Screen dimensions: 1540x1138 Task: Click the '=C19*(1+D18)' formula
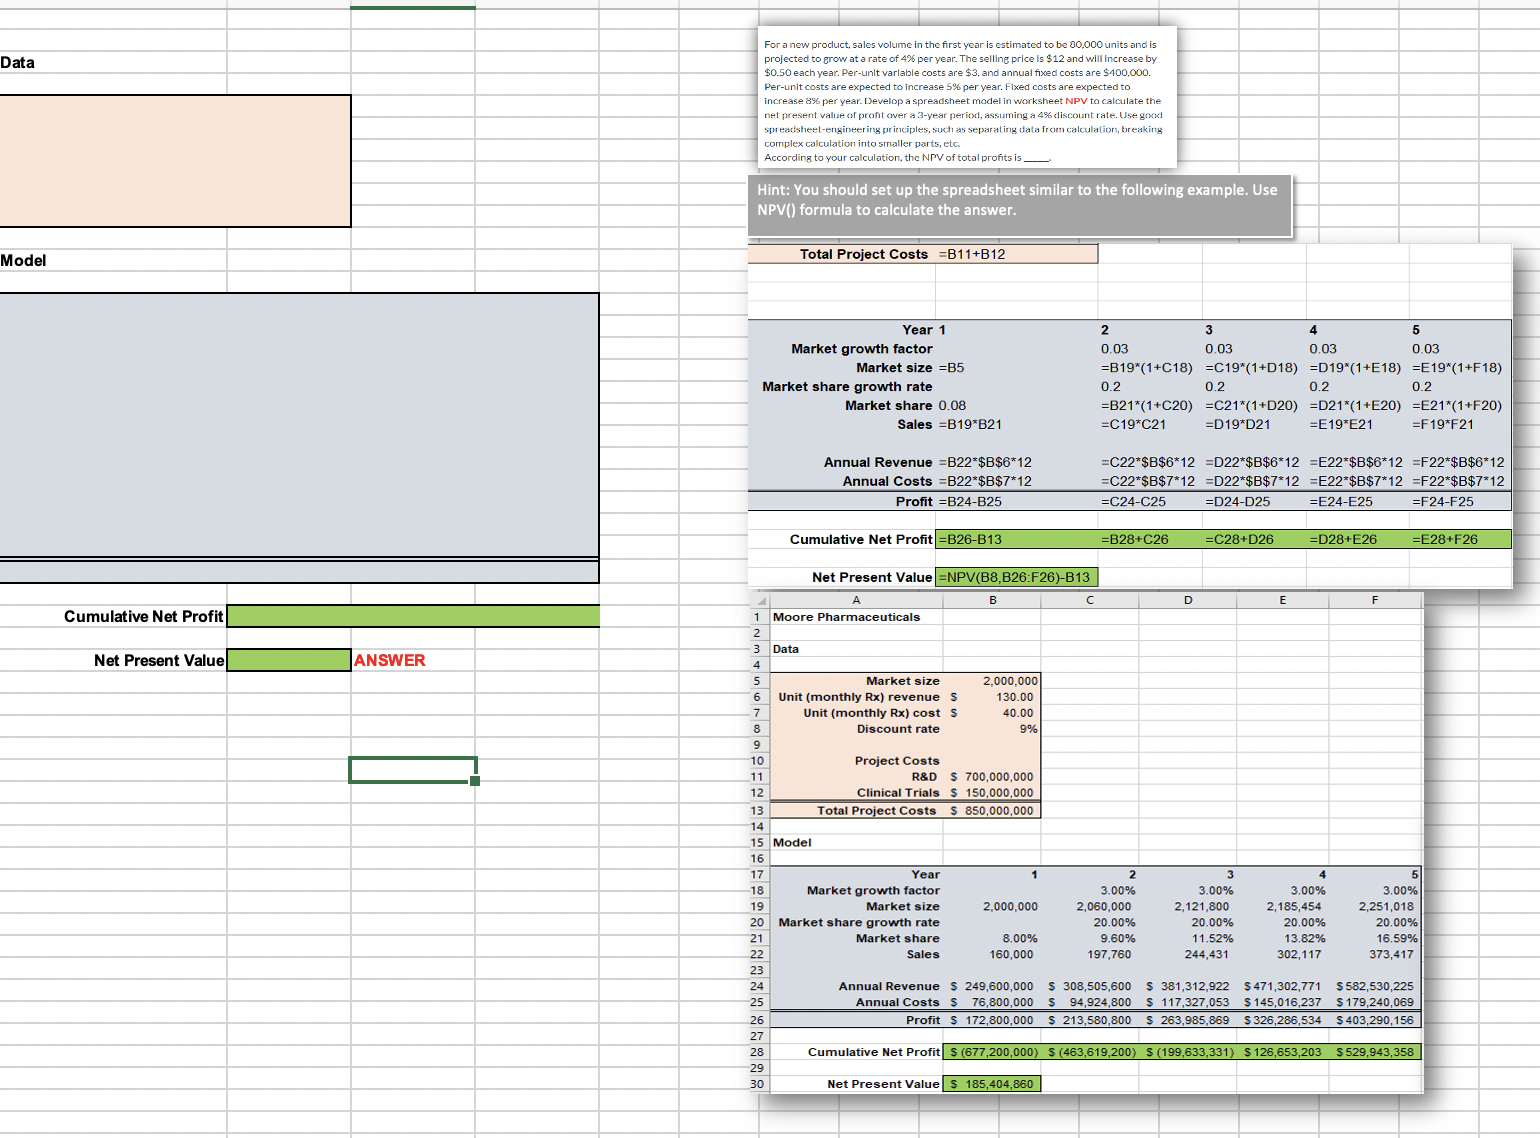coord(1251,368)
